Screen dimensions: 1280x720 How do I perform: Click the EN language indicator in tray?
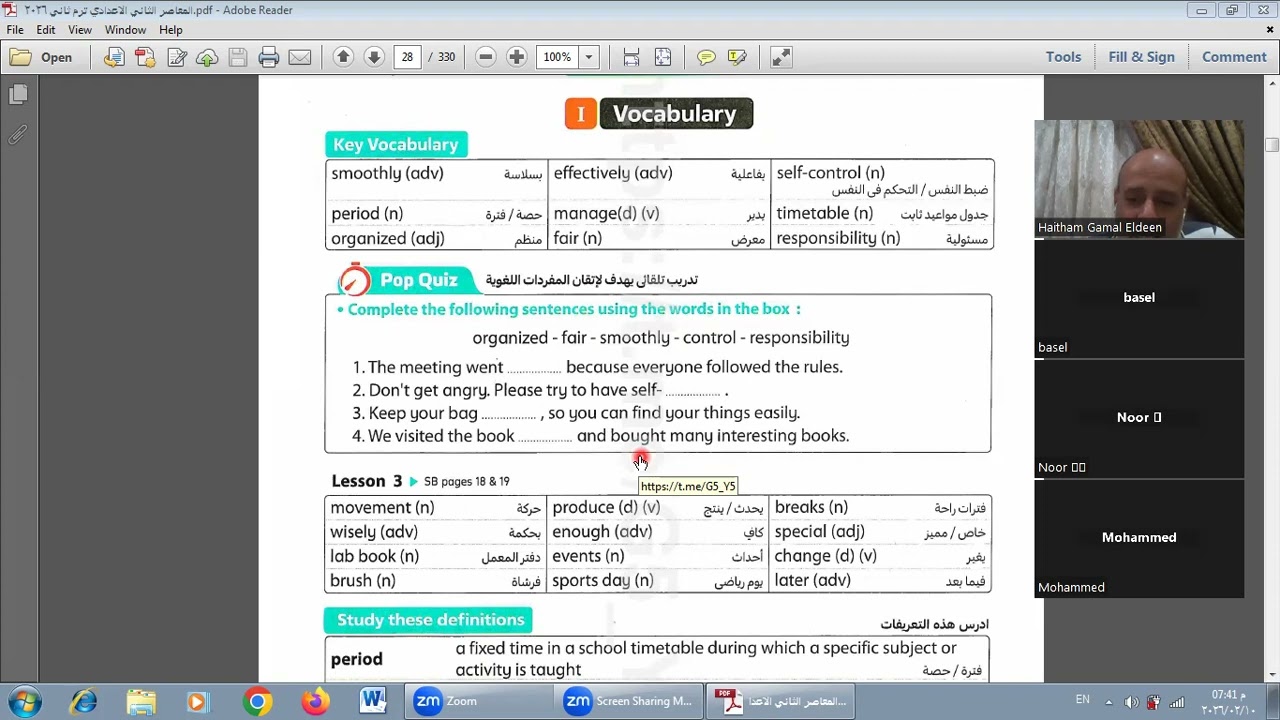(1083, 700)
